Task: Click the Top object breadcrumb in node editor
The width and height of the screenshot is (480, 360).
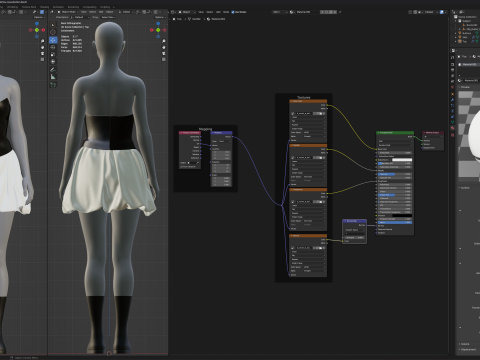Action: point(177,19)
